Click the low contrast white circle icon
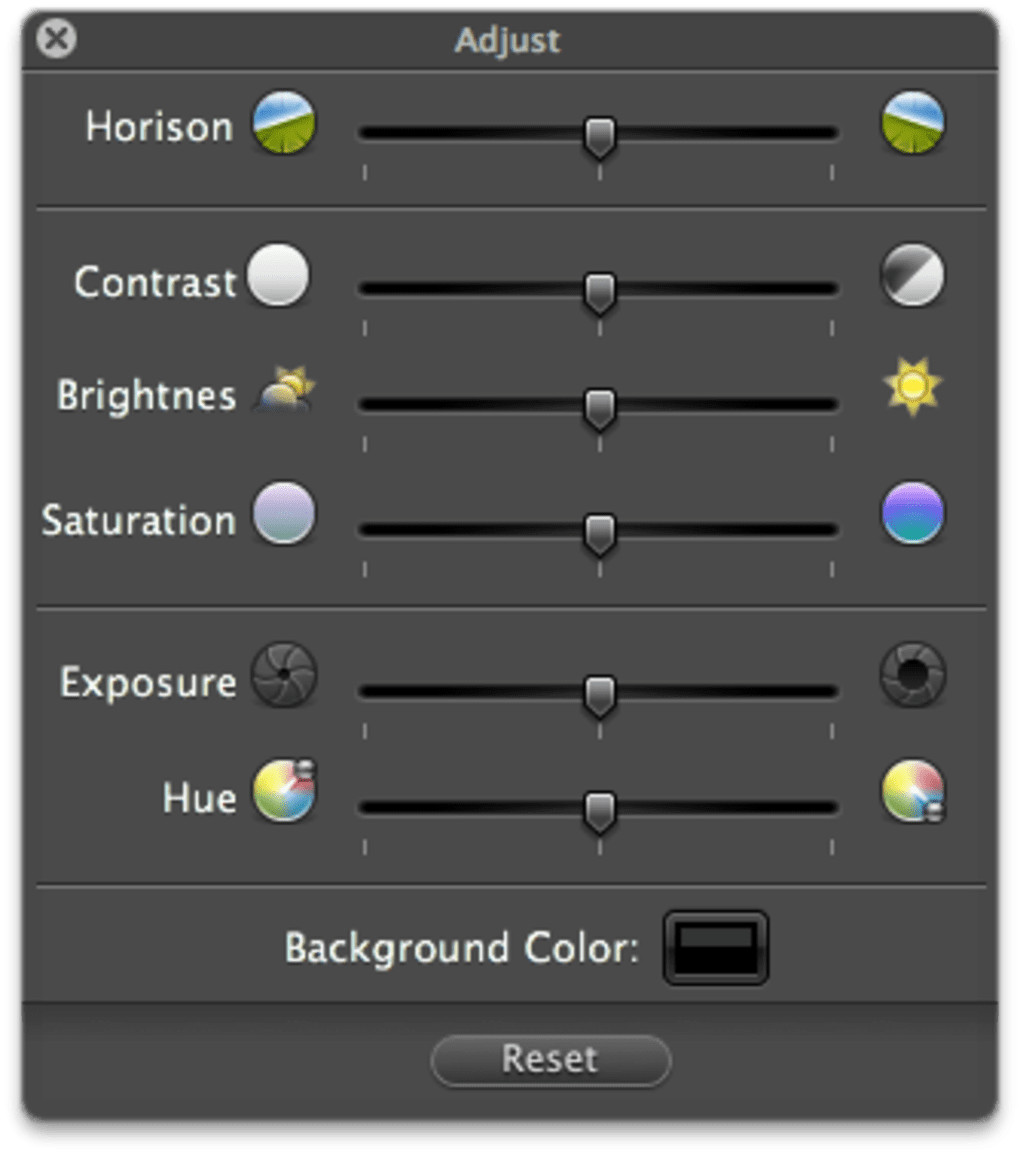 pyautogui.click(x=279, y=276)
